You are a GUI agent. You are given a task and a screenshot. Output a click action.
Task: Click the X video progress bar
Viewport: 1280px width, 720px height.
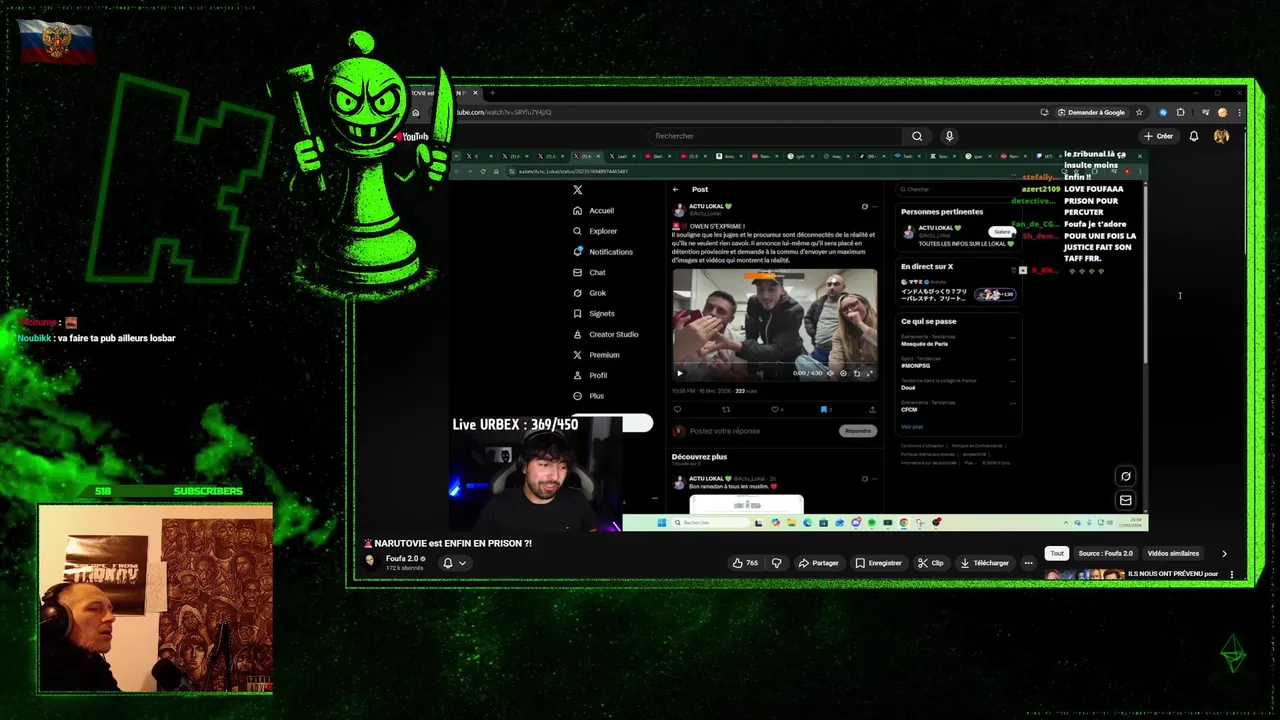coord(775,365)
